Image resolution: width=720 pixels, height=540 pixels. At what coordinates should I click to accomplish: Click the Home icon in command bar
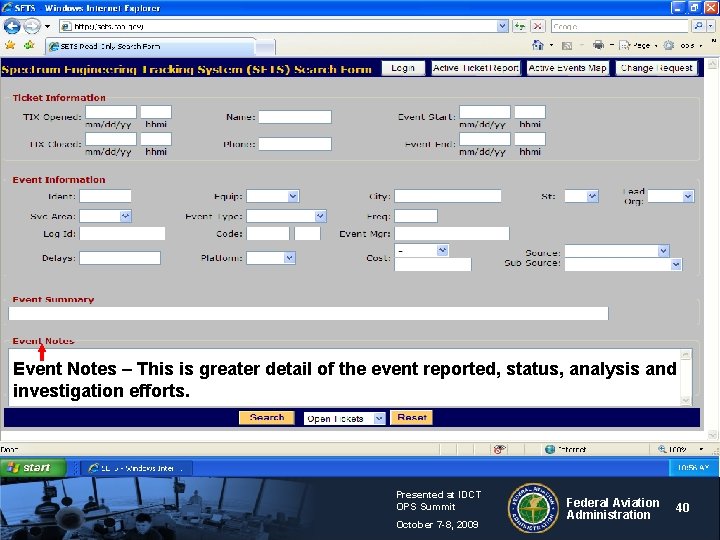click(538, 45)
